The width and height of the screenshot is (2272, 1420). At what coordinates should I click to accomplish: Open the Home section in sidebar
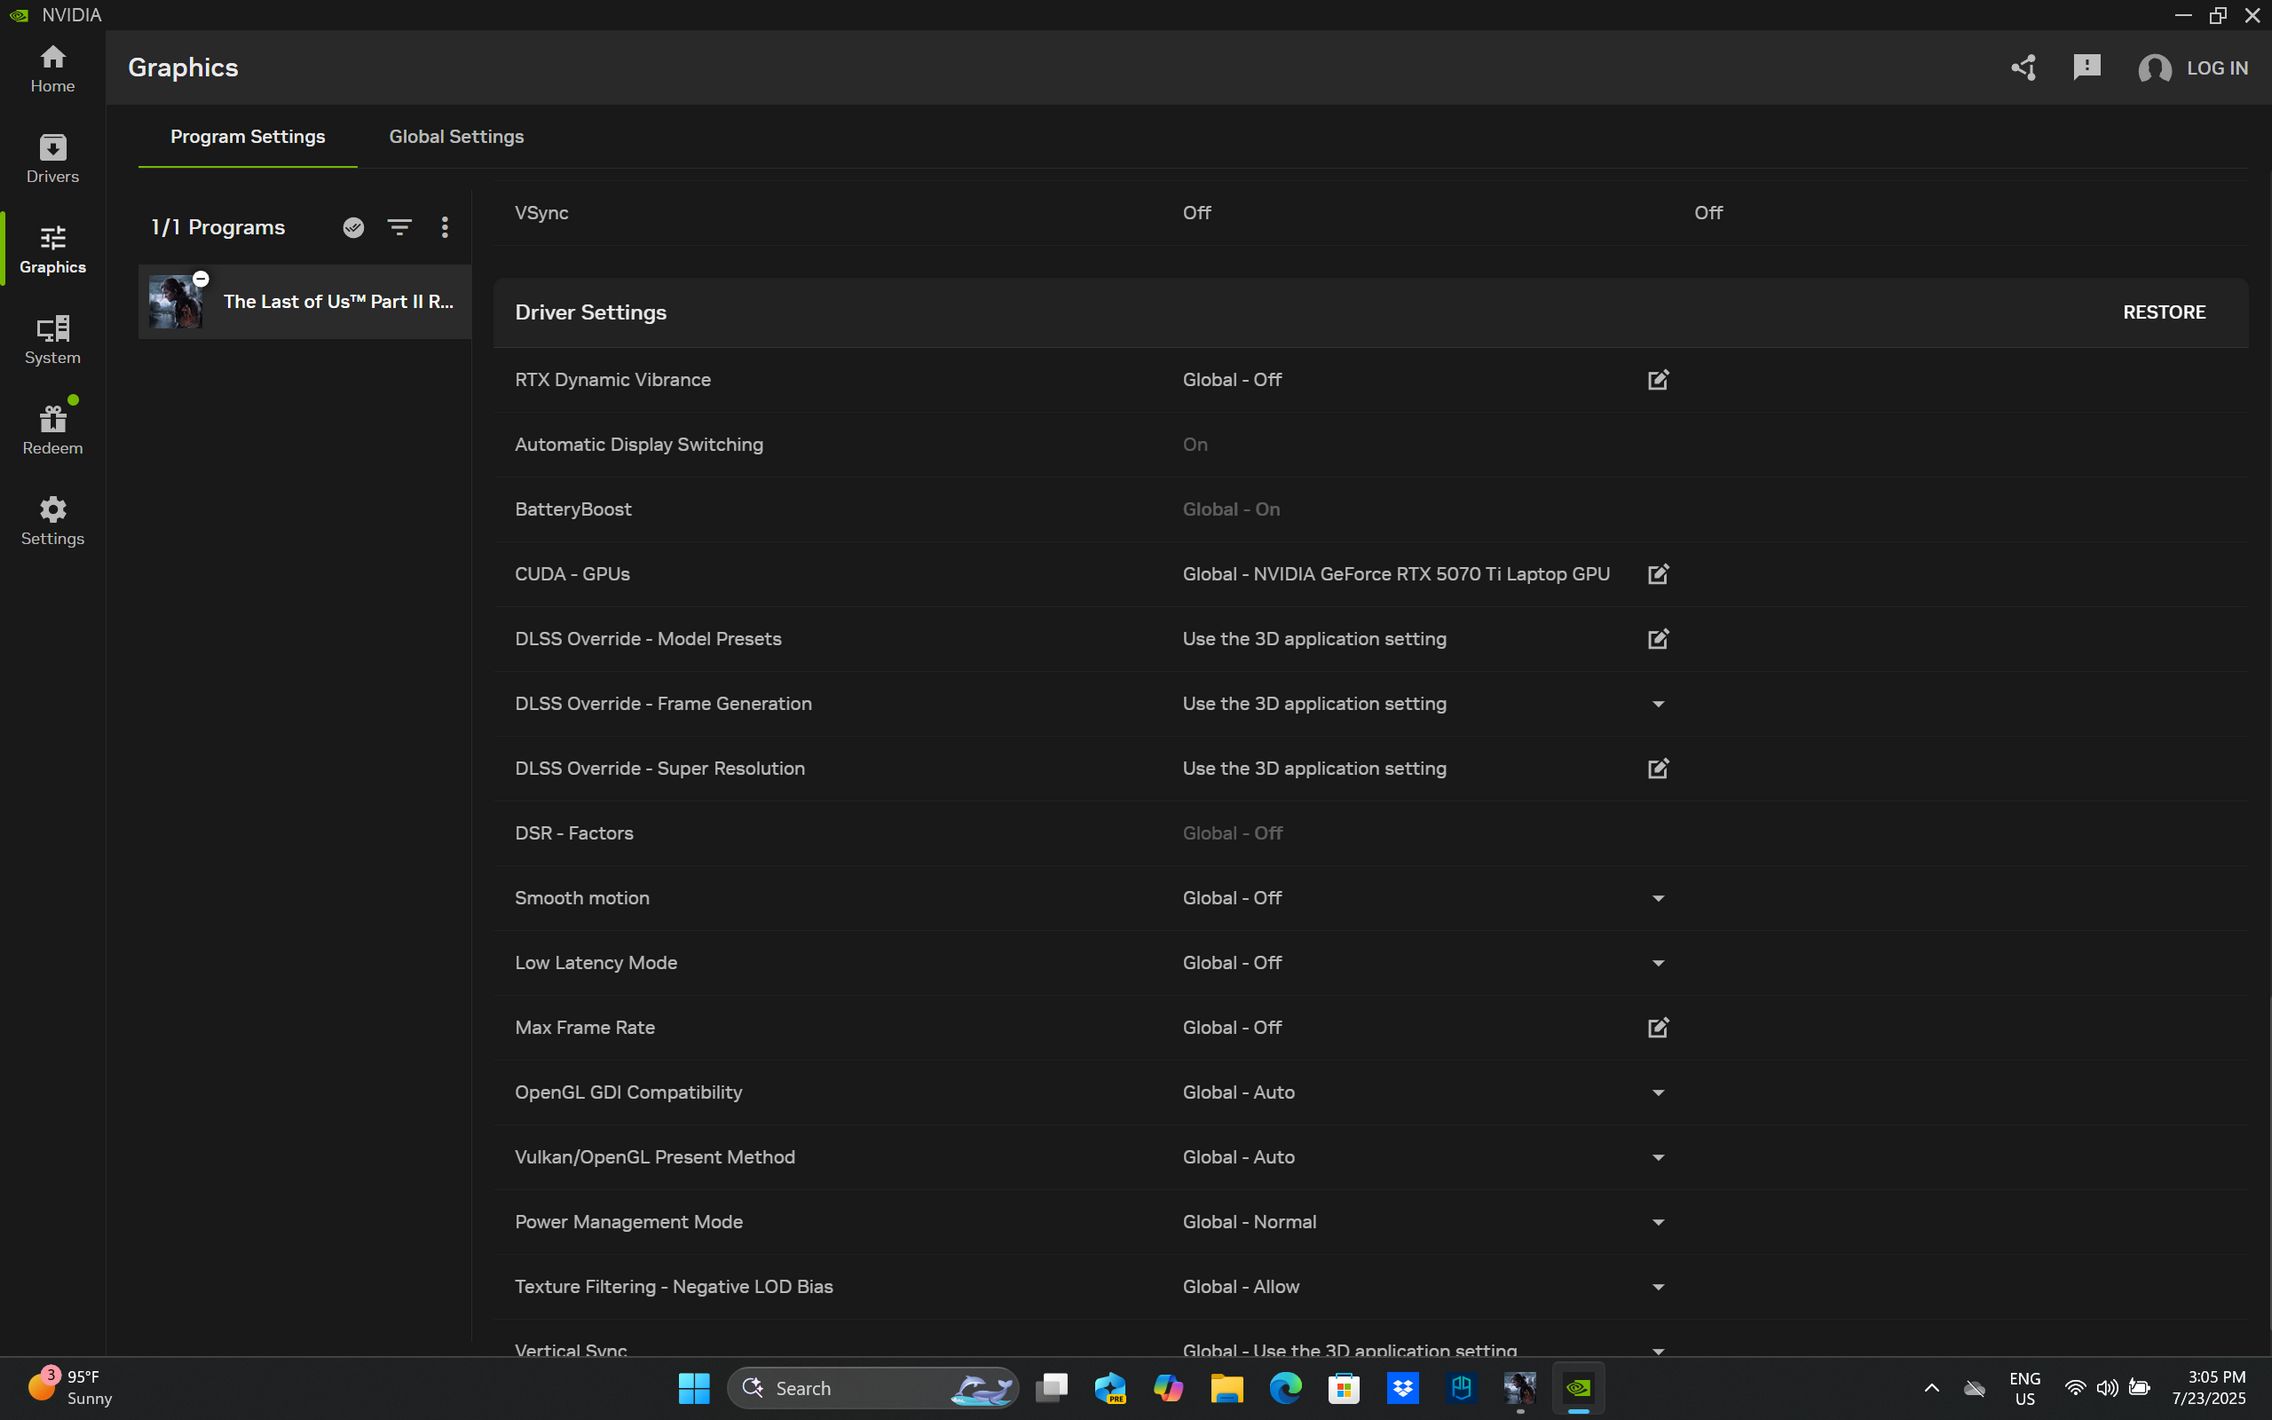click(x=52, y=69)
